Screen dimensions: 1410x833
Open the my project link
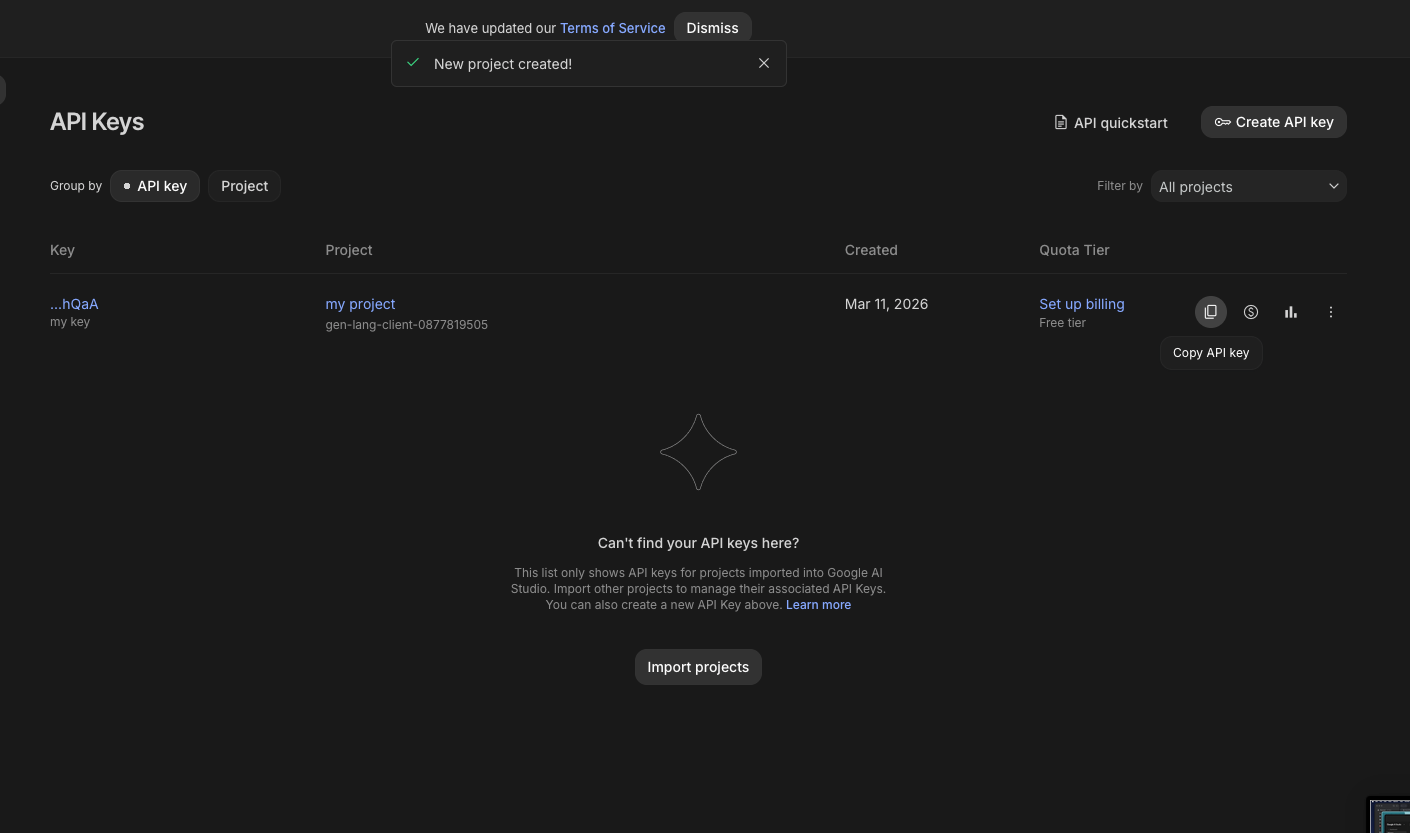point(360,304)
